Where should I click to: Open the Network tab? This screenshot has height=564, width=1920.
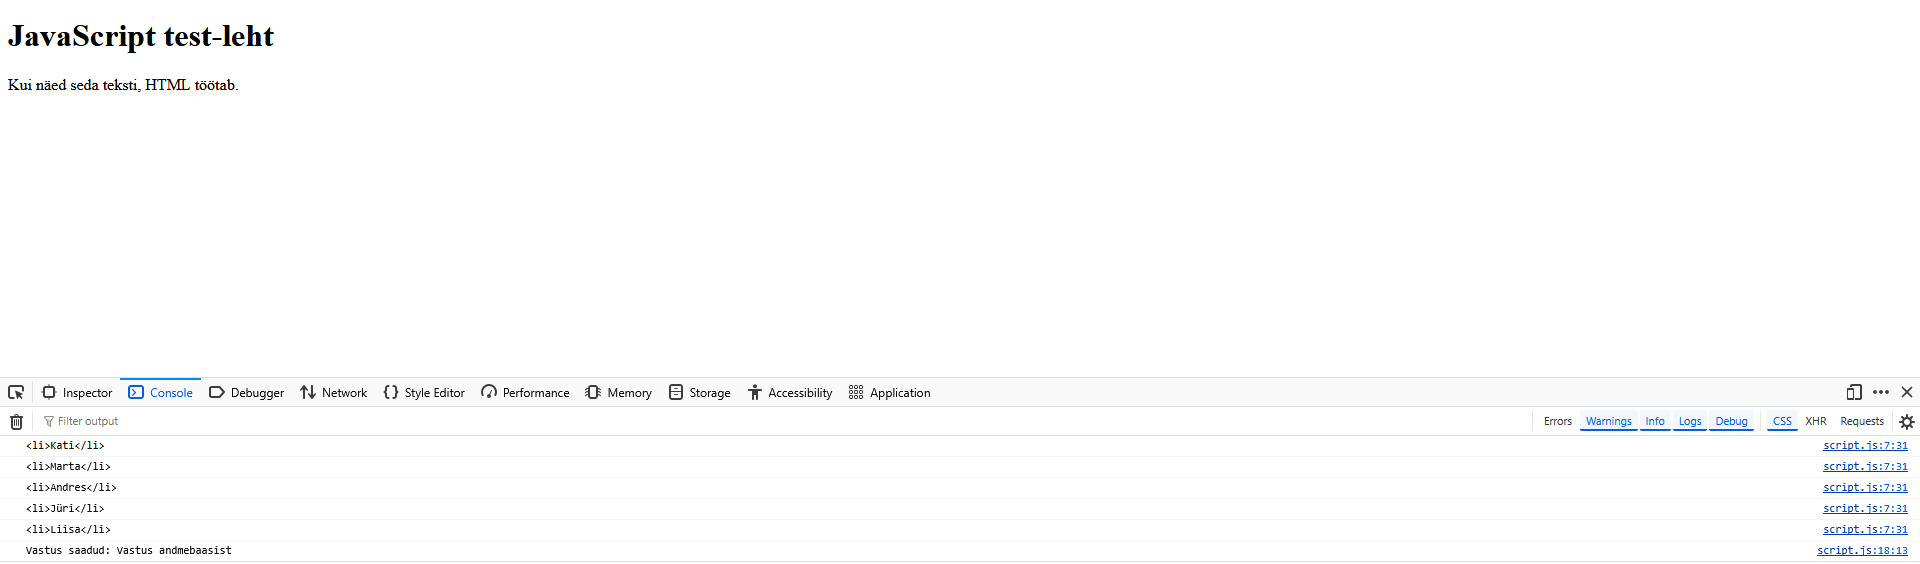pos(333,393)
